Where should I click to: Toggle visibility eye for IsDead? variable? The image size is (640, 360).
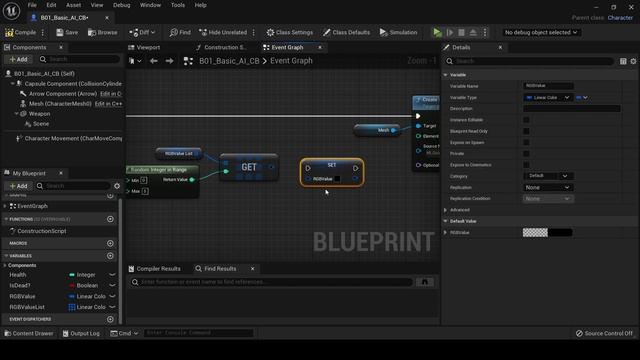[112, 285]
